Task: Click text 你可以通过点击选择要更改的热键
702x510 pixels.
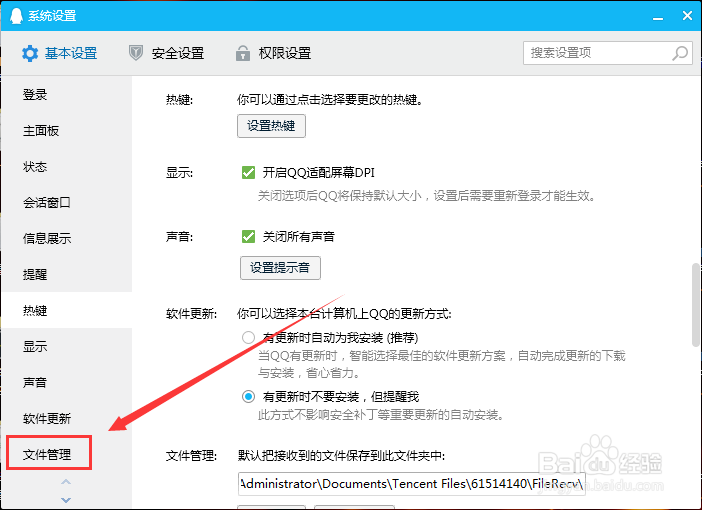Action: tap(330, 99)
